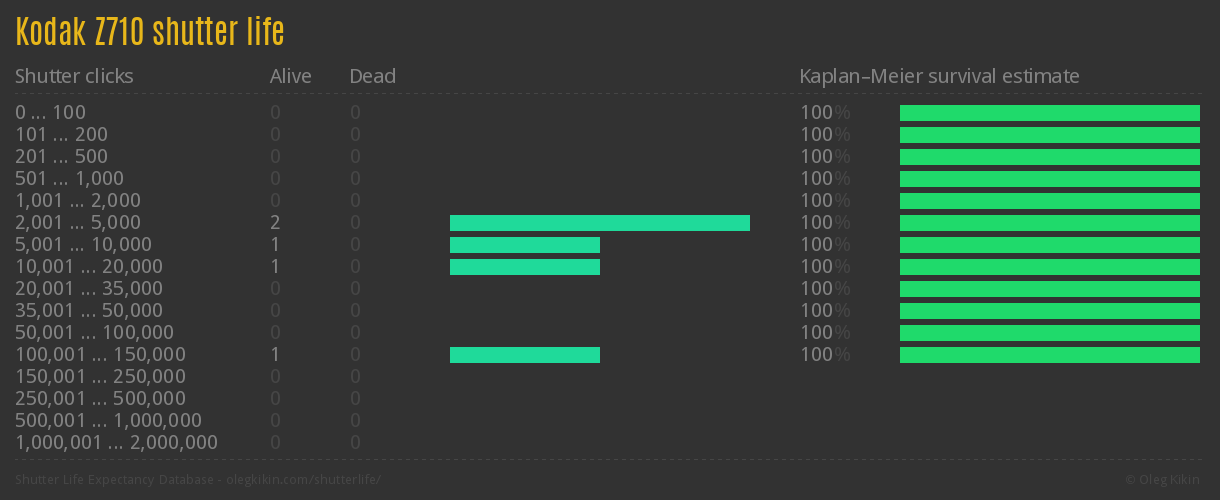Click the alive-count bar for 5,001 … 10,000
The height and width of the screenshot is (500, 1220).
524,245
